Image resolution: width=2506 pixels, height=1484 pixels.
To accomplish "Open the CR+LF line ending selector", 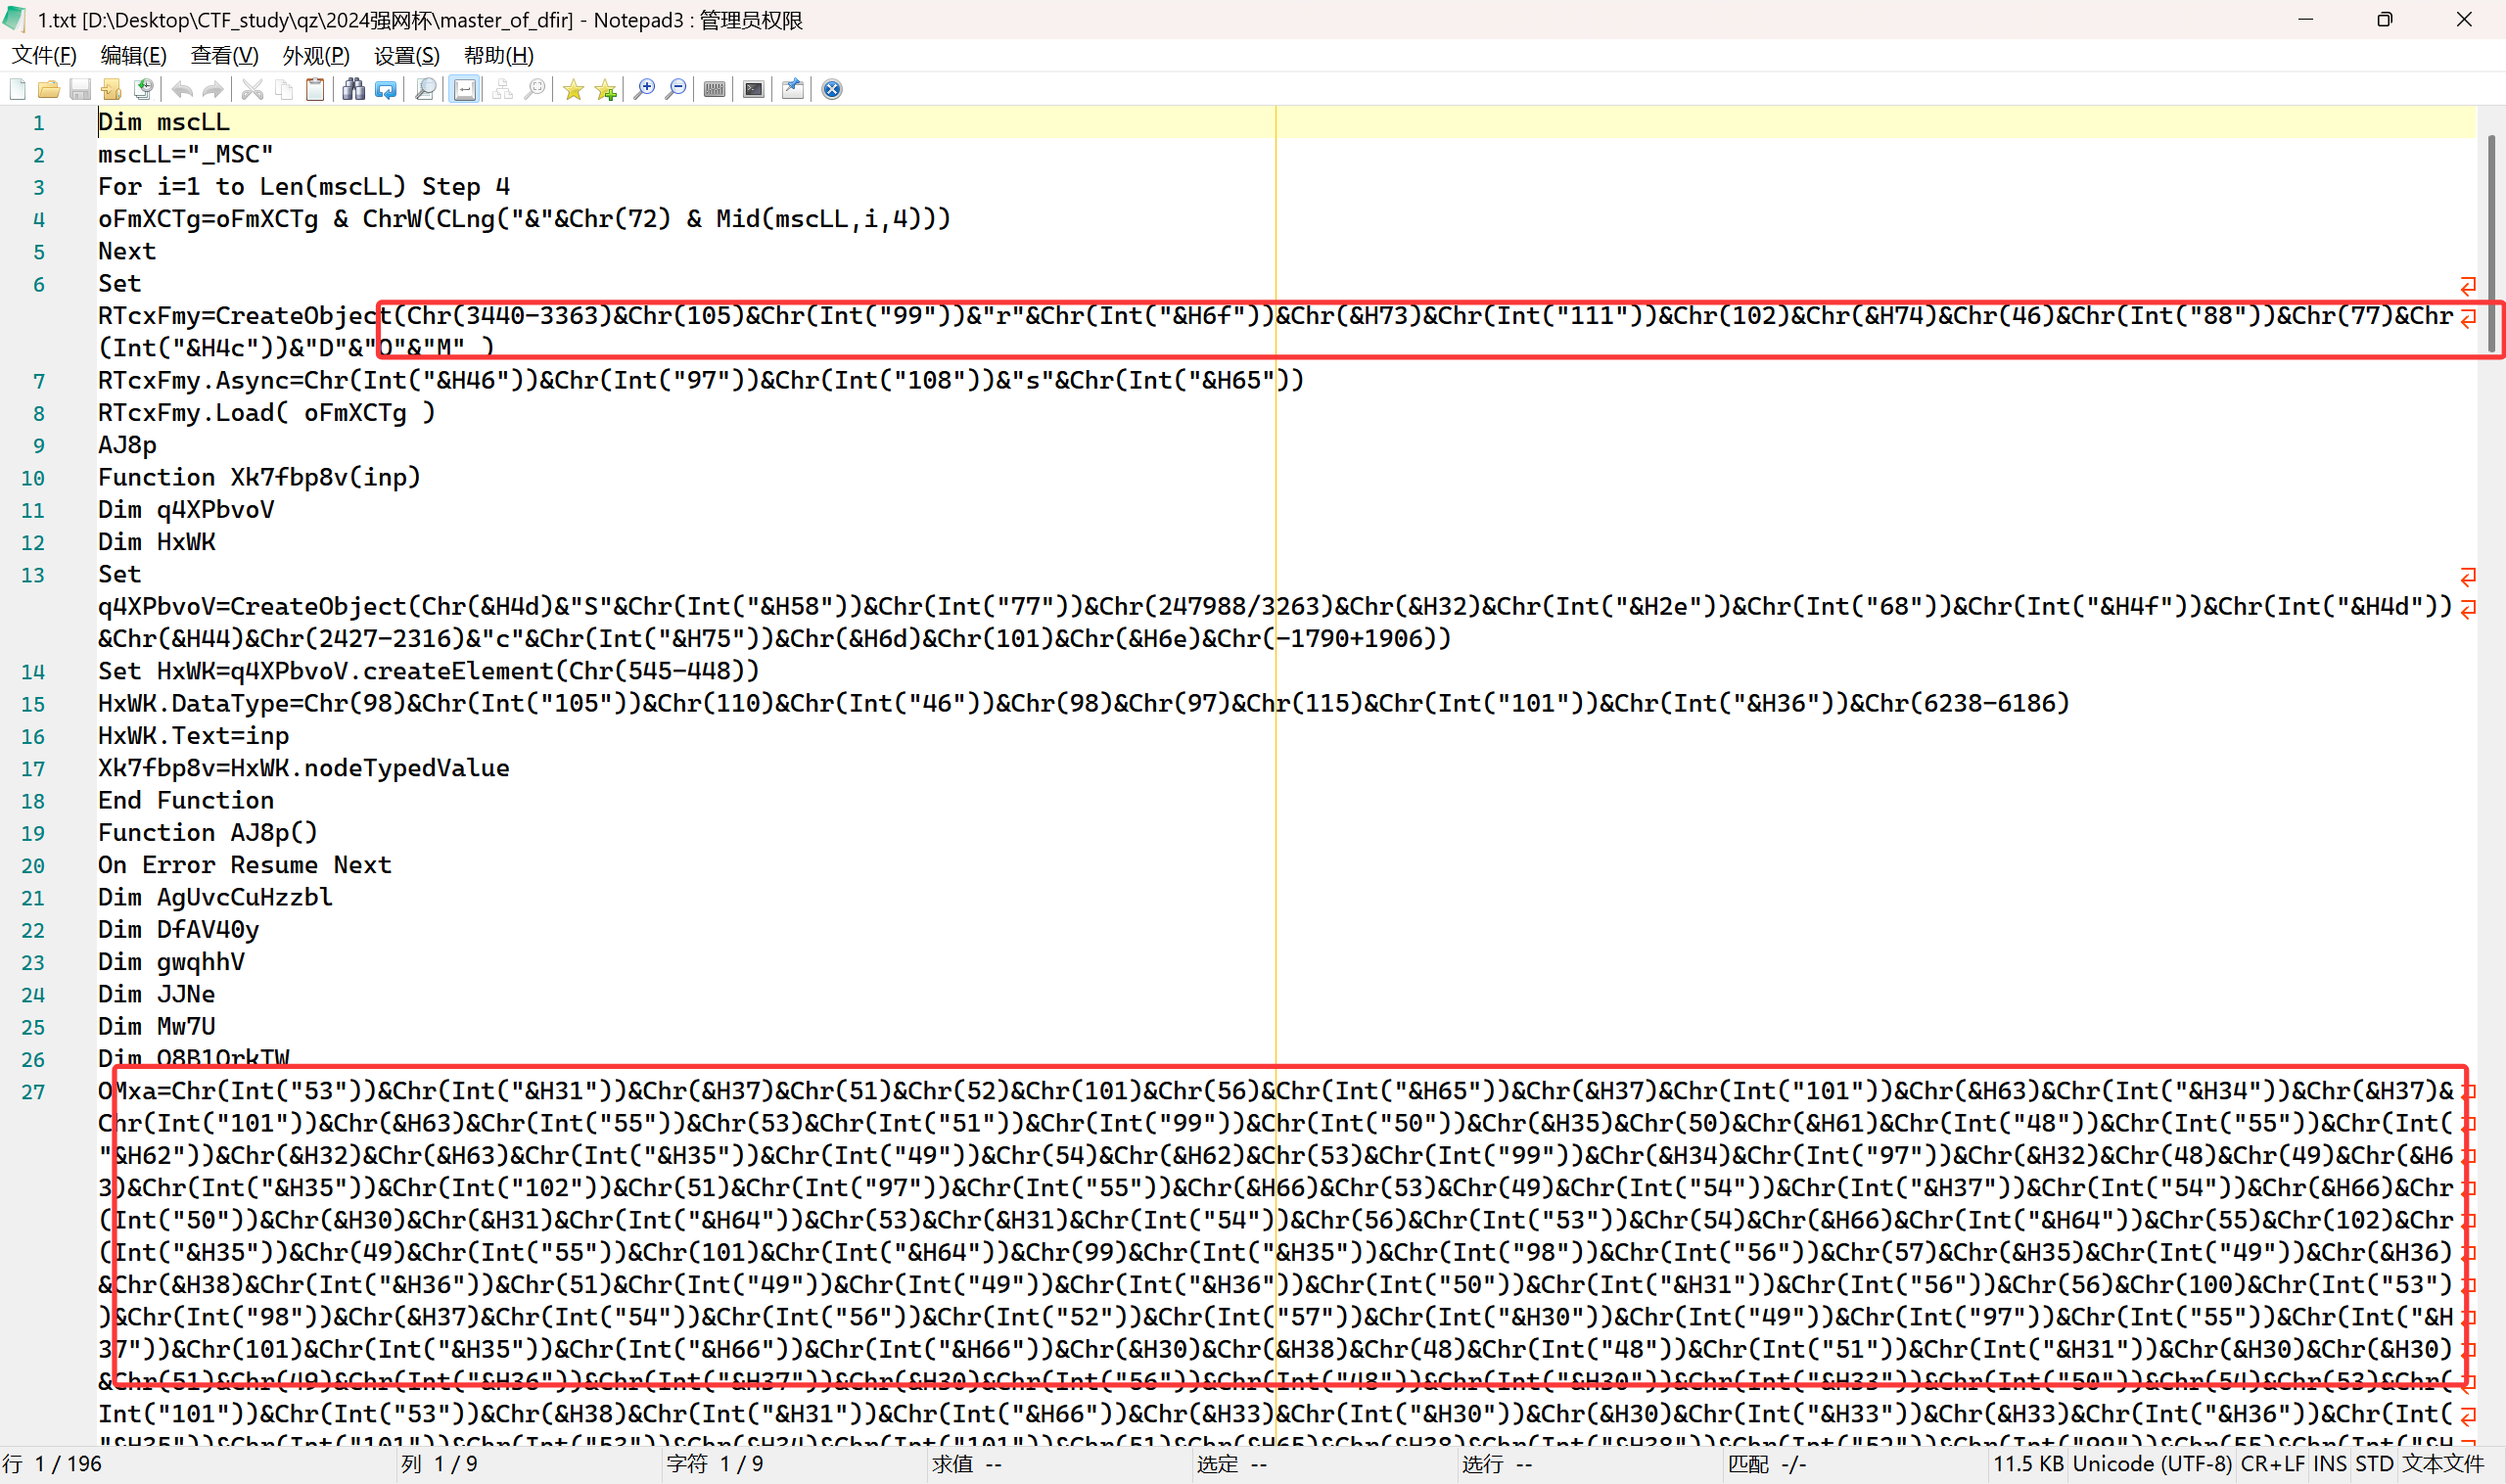I will [2273, 1464].
